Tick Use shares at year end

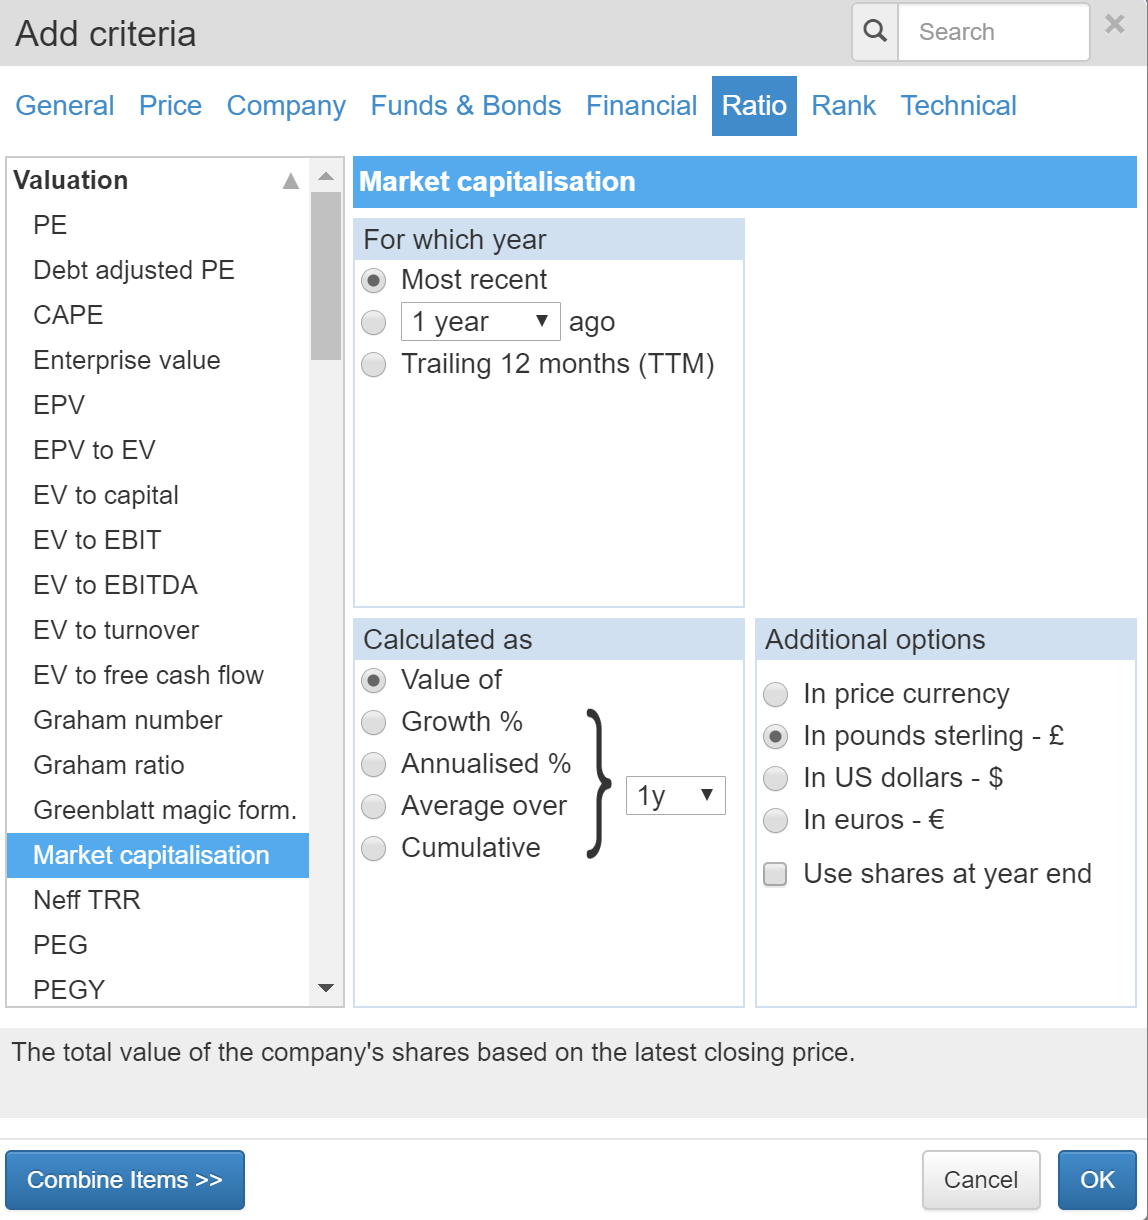point(775,875)
